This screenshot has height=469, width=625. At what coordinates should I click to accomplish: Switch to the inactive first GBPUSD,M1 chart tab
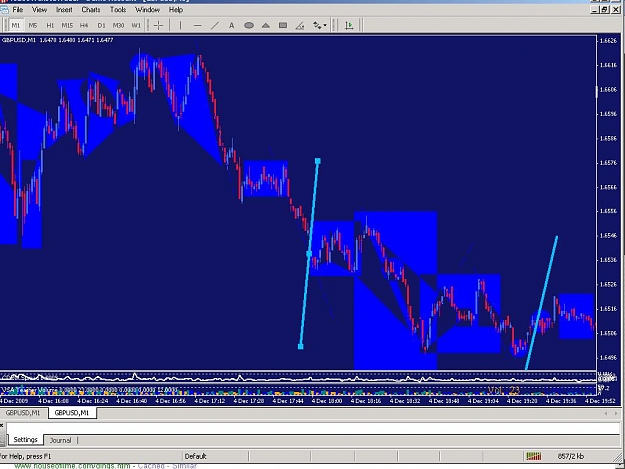23,413
